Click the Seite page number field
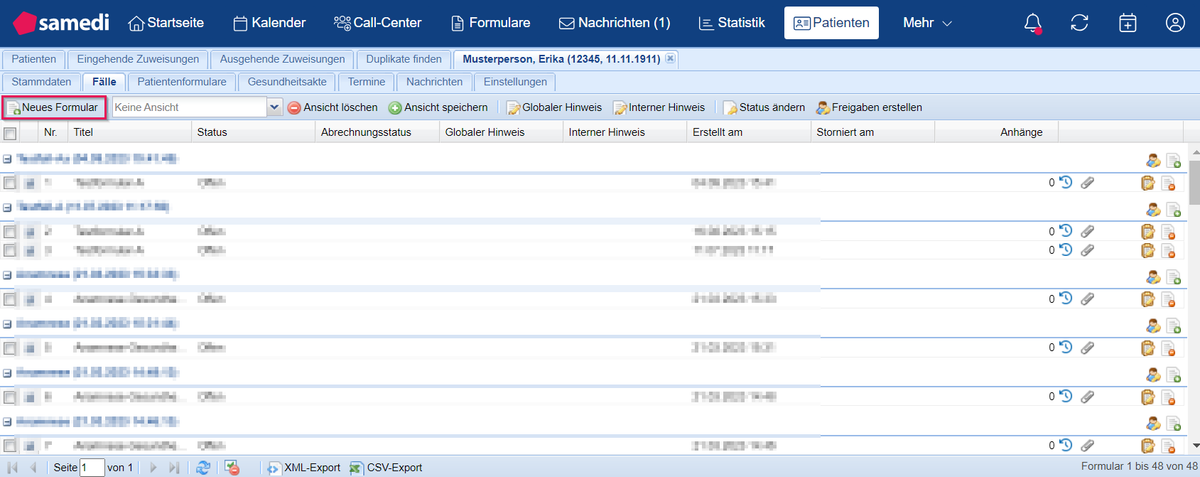Viewport: 1200px width, 477px height. [92, 467]
